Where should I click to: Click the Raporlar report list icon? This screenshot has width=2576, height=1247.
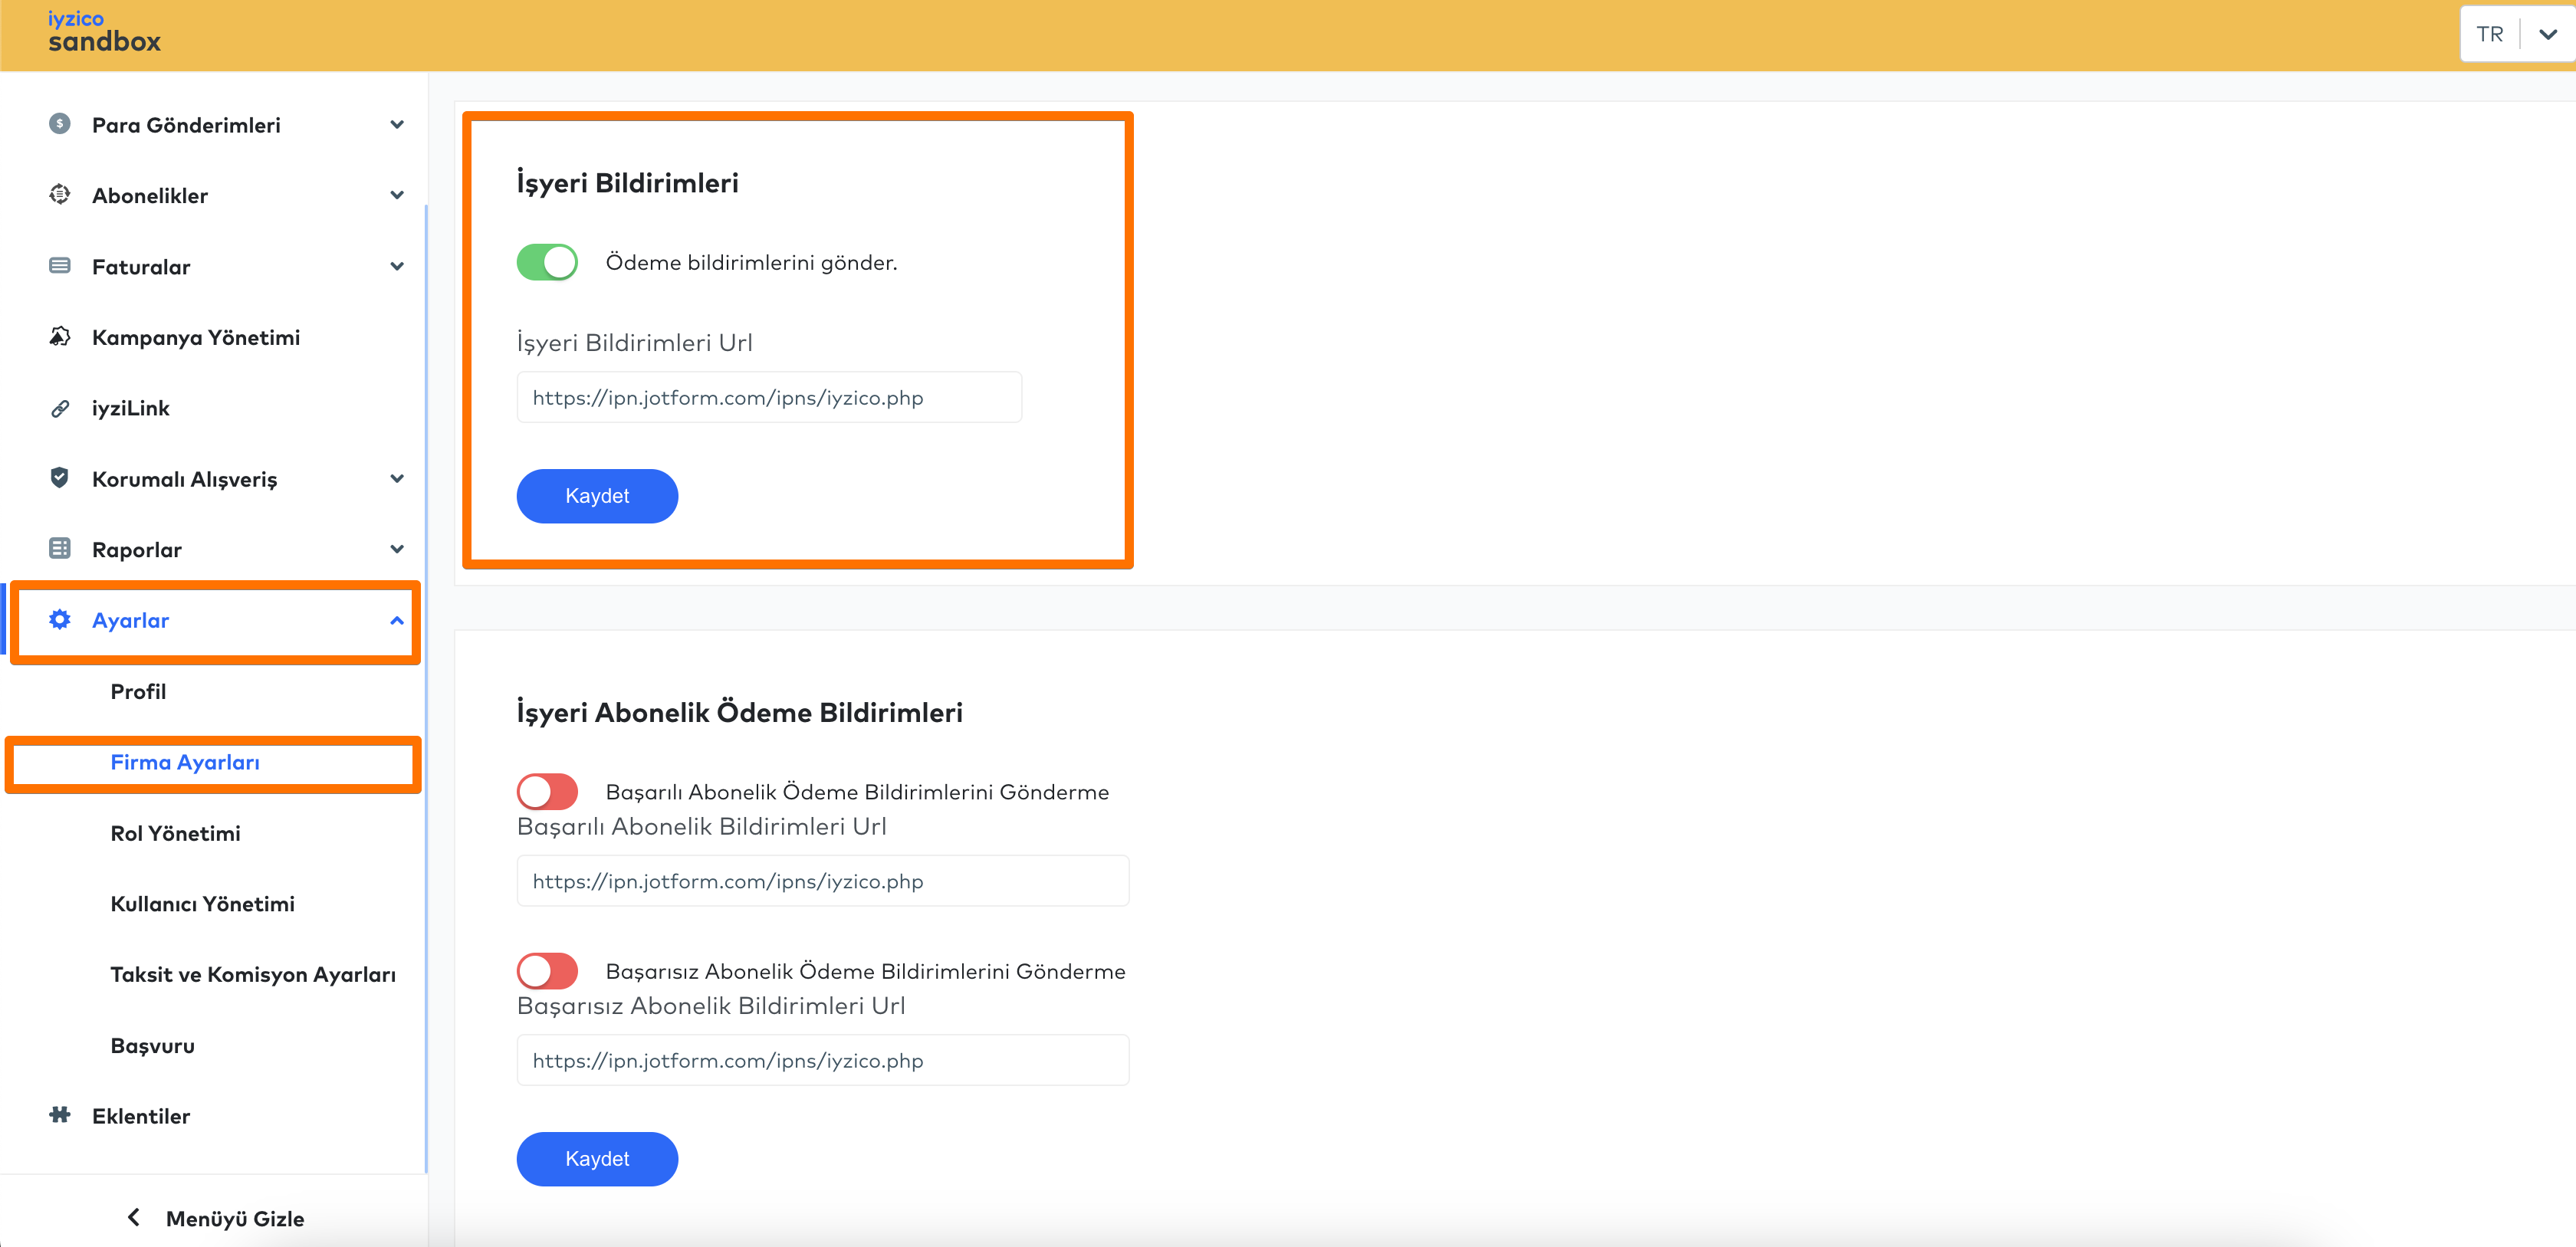tap(60, 549)
